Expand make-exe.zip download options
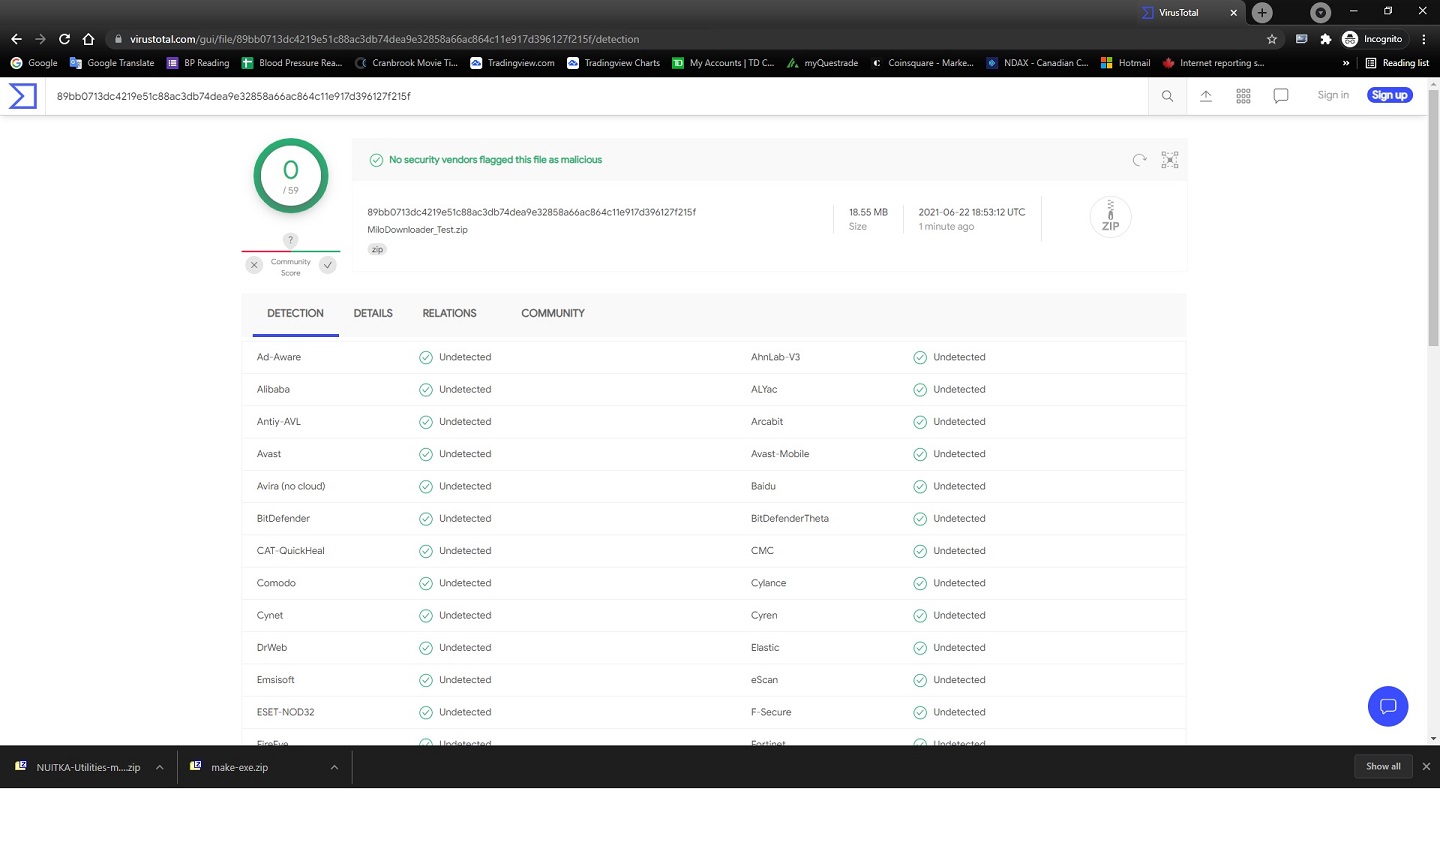 (334, 767)
